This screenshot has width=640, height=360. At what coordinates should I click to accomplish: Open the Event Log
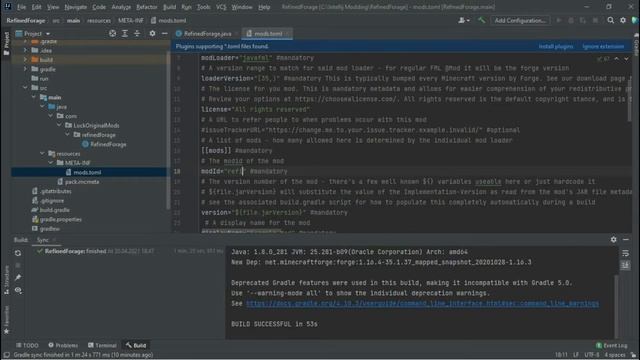pos(611,345)
